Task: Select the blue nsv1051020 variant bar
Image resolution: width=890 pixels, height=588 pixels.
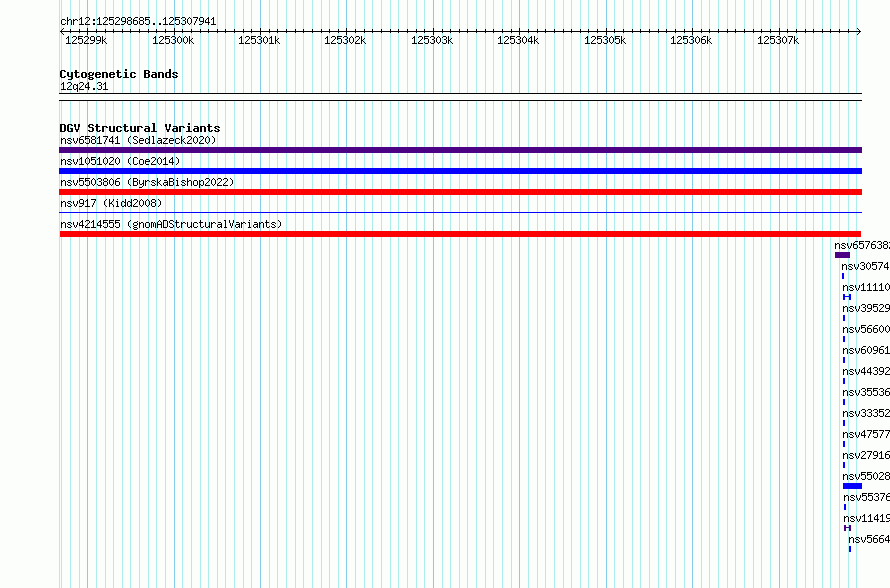Action: point(460,171)
